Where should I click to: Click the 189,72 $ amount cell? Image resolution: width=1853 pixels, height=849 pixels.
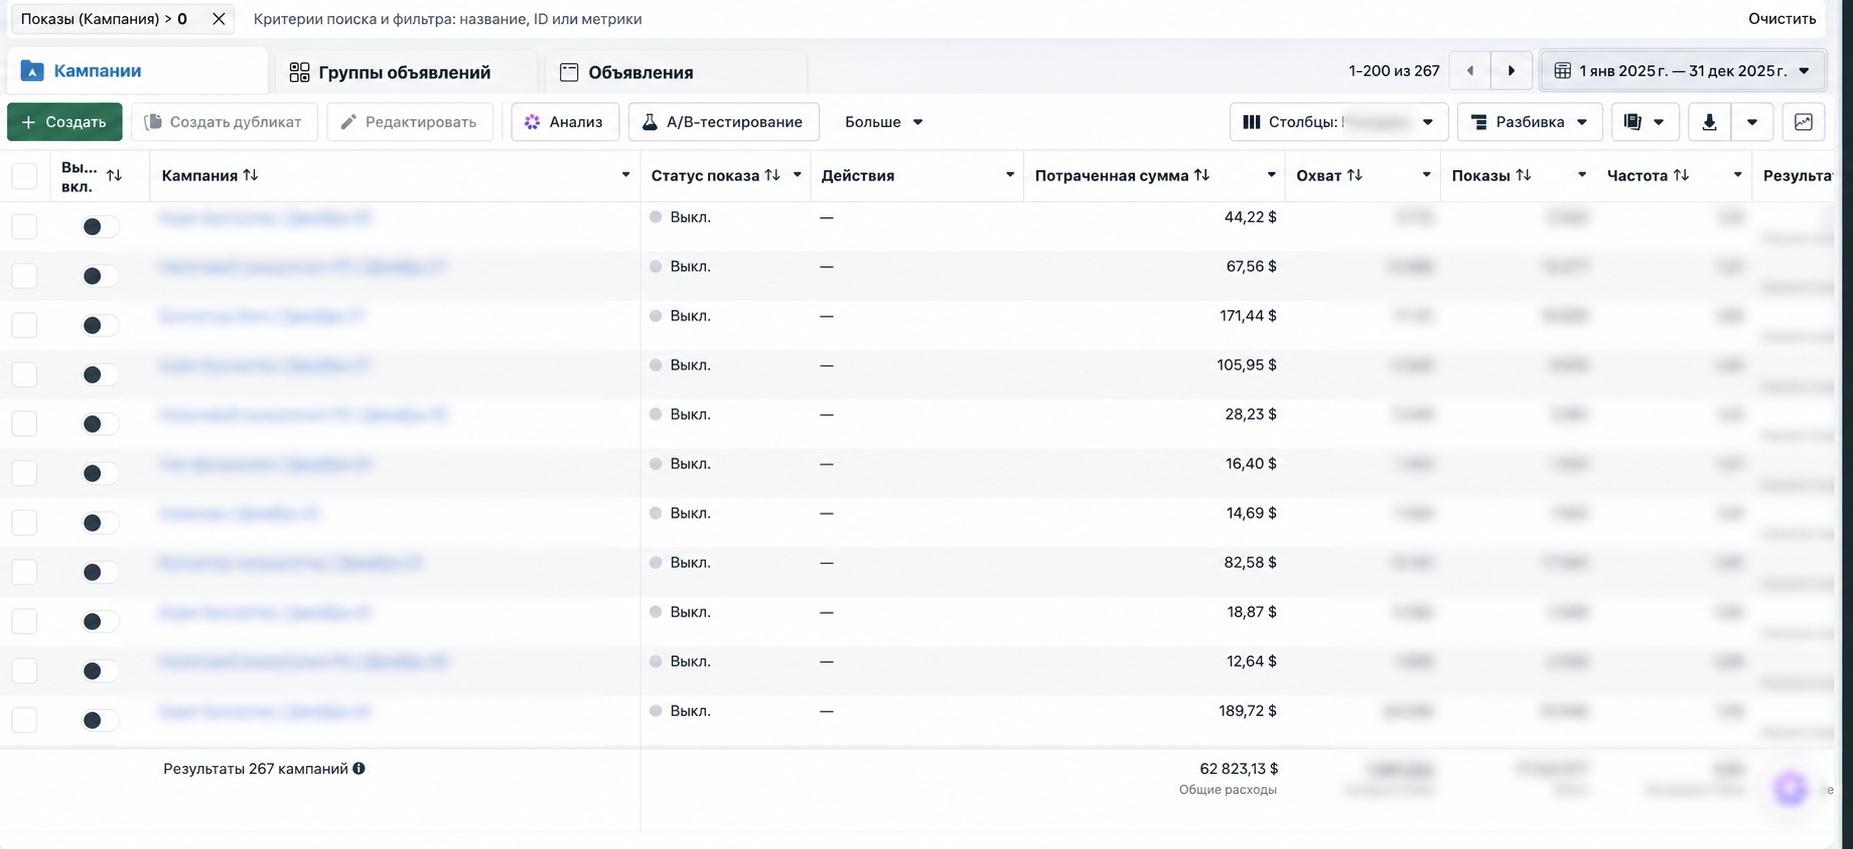(1247, 711)
